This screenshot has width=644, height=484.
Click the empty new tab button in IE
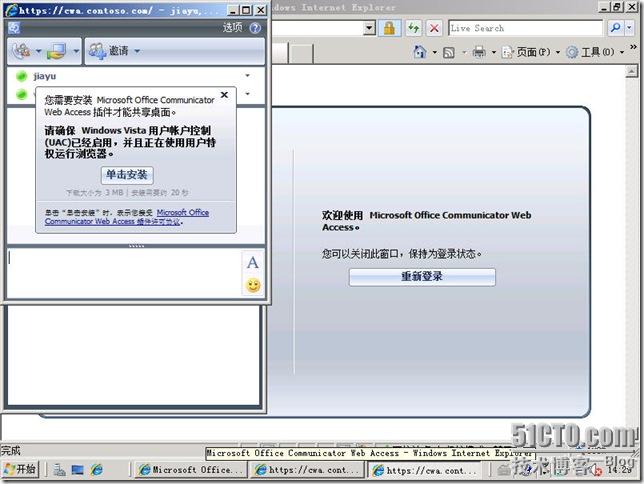301,53
